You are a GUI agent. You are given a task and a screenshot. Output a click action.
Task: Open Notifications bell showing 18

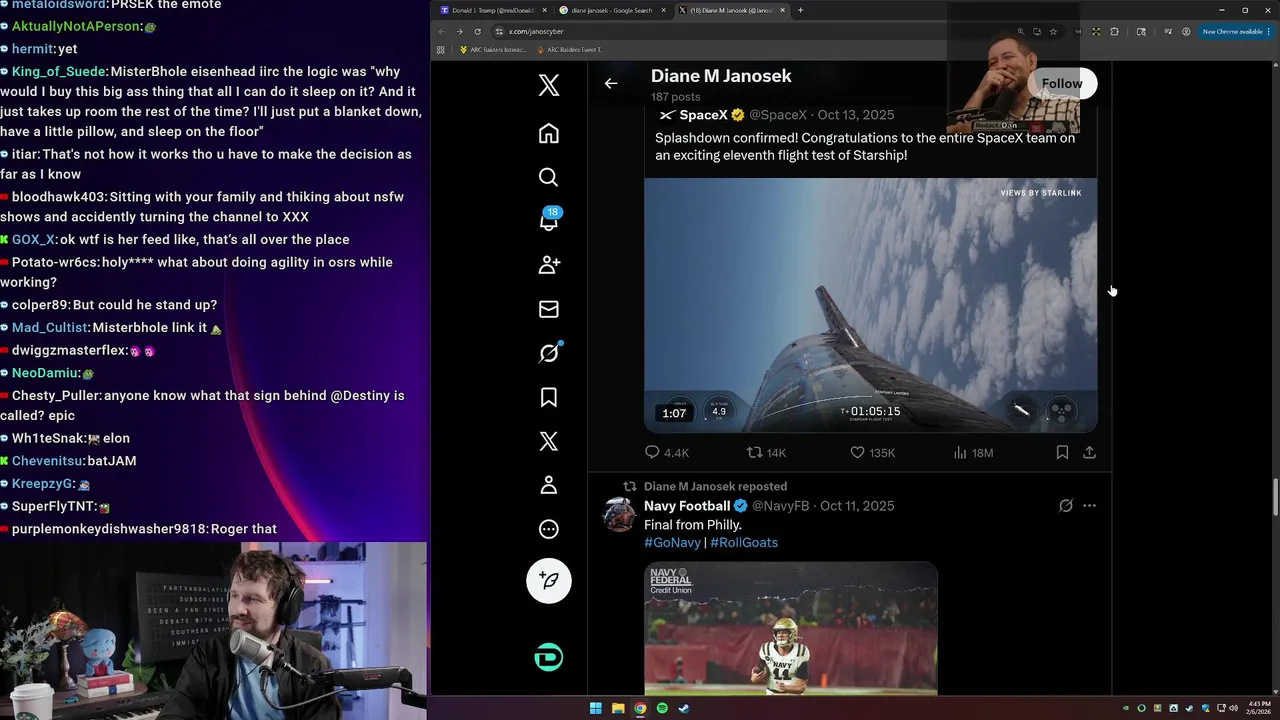pyautogui.click(x=549, y=220)
